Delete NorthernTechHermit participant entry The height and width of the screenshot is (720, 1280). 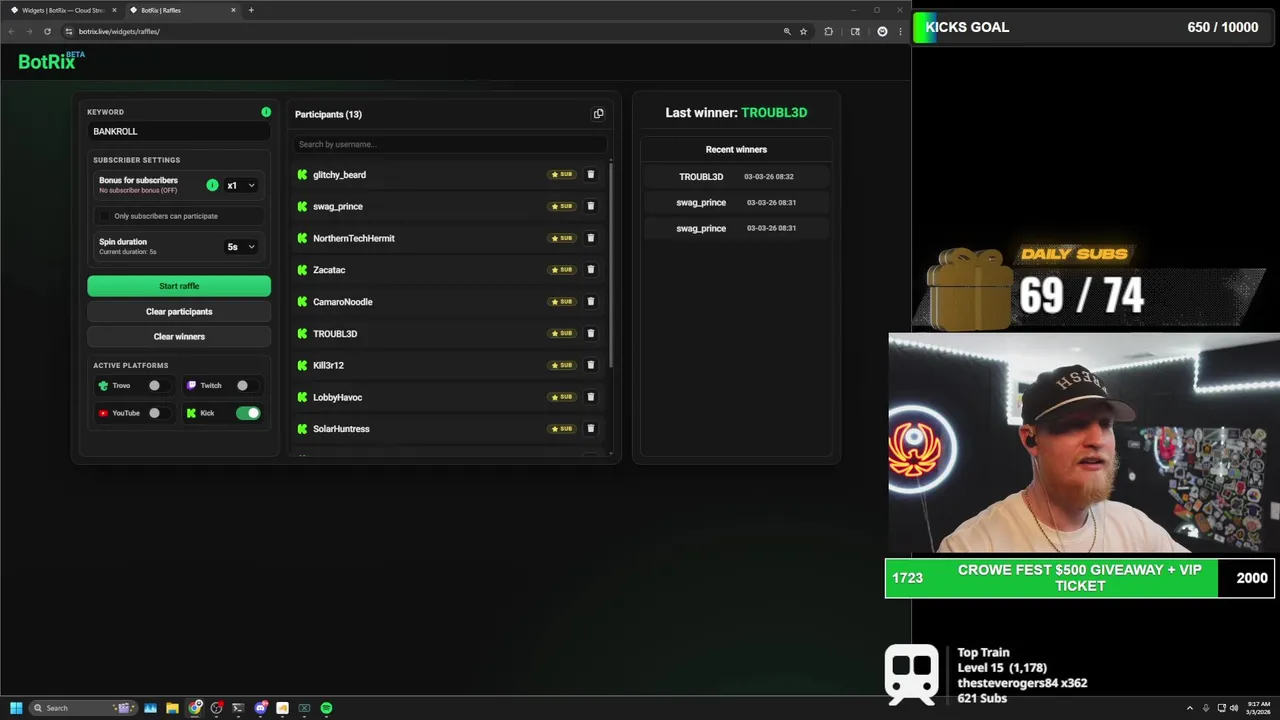590,238
